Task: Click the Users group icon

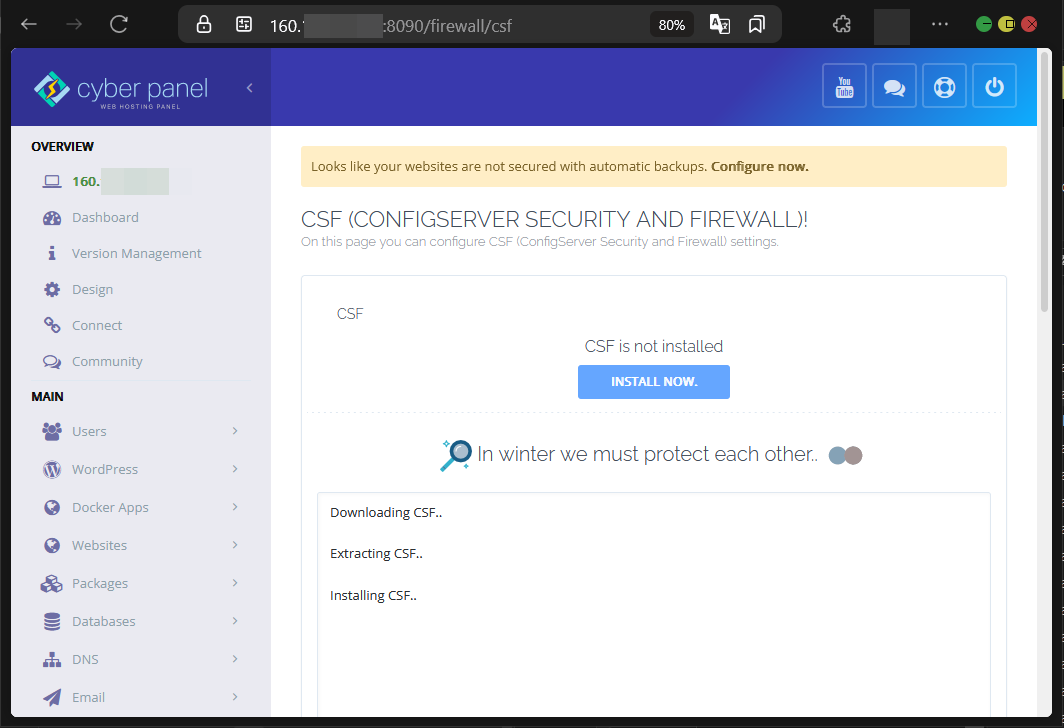Action: tap(52, 432)
